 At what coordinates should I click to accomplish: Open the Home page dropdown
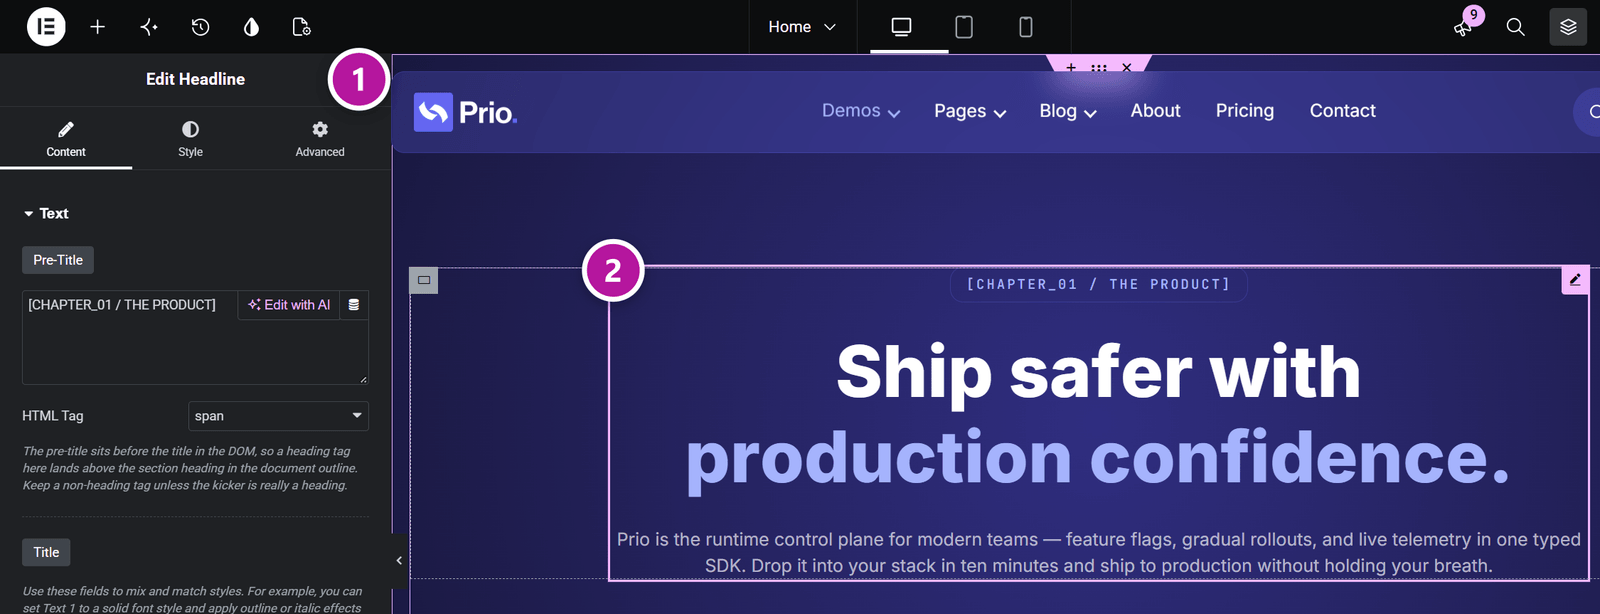(802, 27)
